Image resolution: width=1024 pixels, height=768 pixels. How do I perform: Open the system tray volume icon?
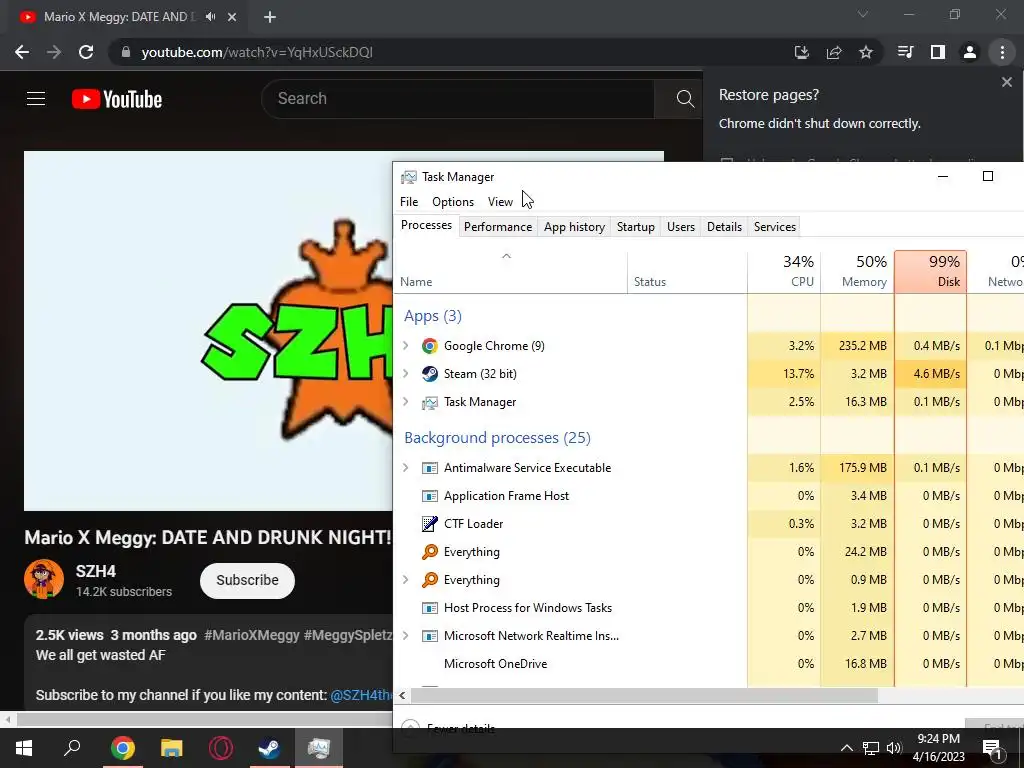pos(894,748)
